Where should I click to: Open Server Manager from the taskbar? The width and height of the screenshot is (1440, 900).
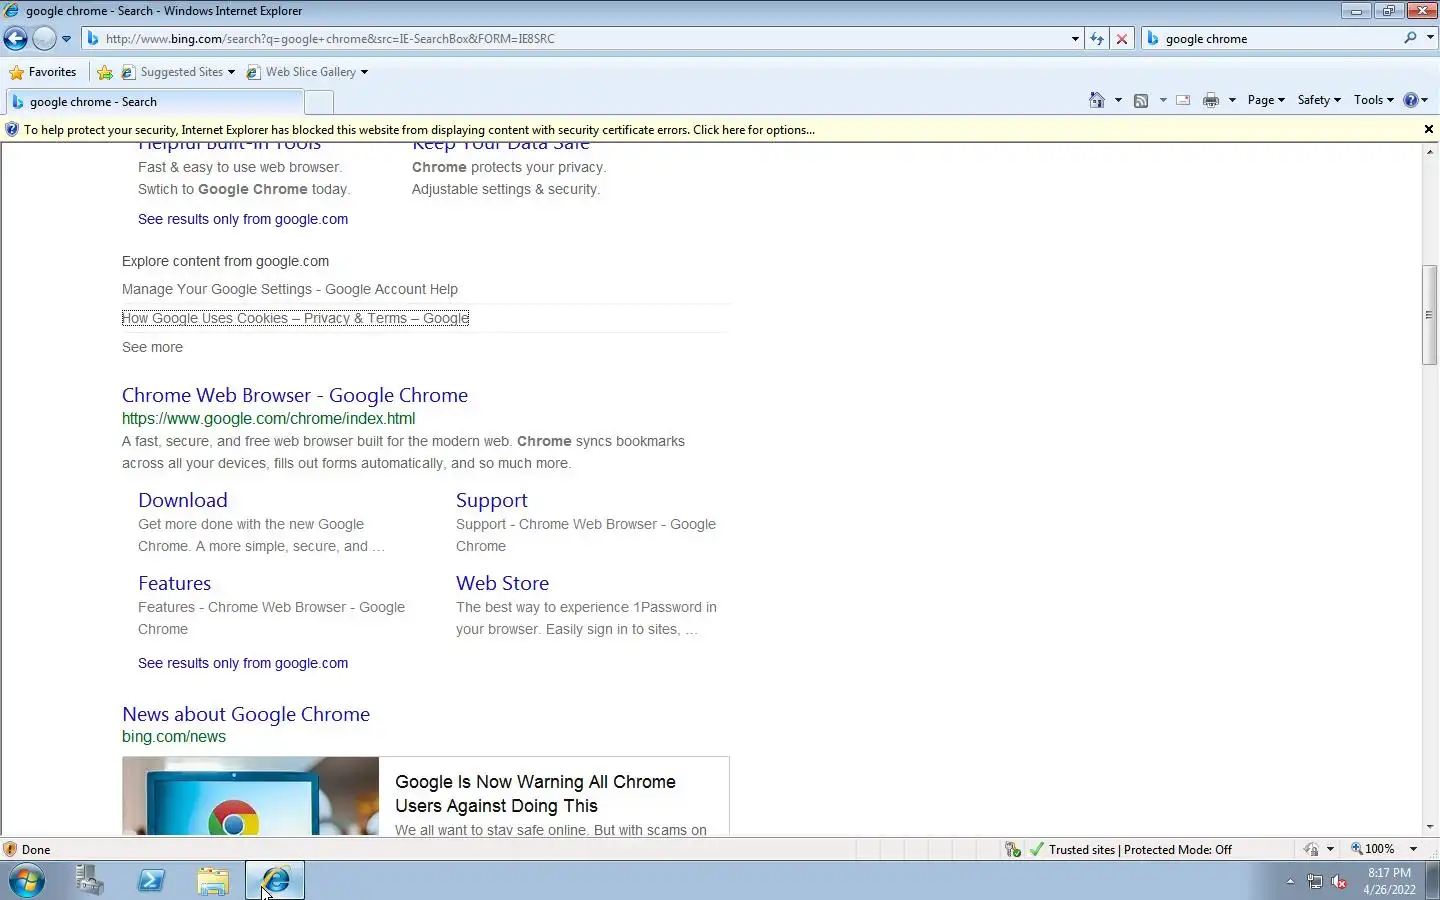pos(89,880)
